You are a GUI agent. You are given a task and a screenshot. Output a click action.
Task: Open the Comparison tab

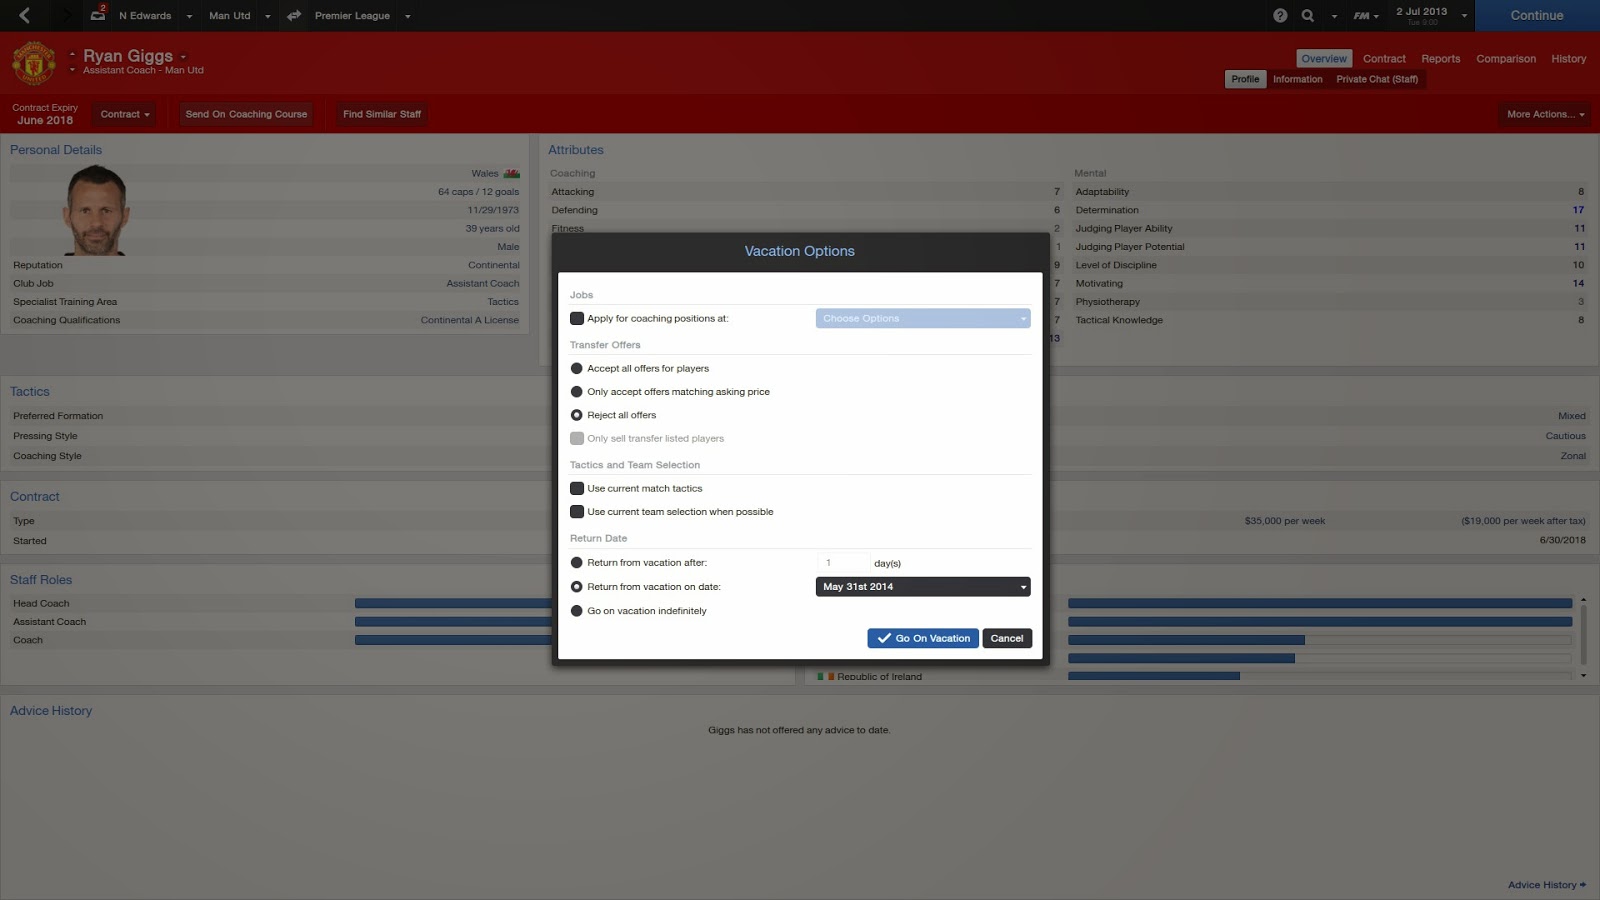pyautogui.click(x=1506, y=59)
